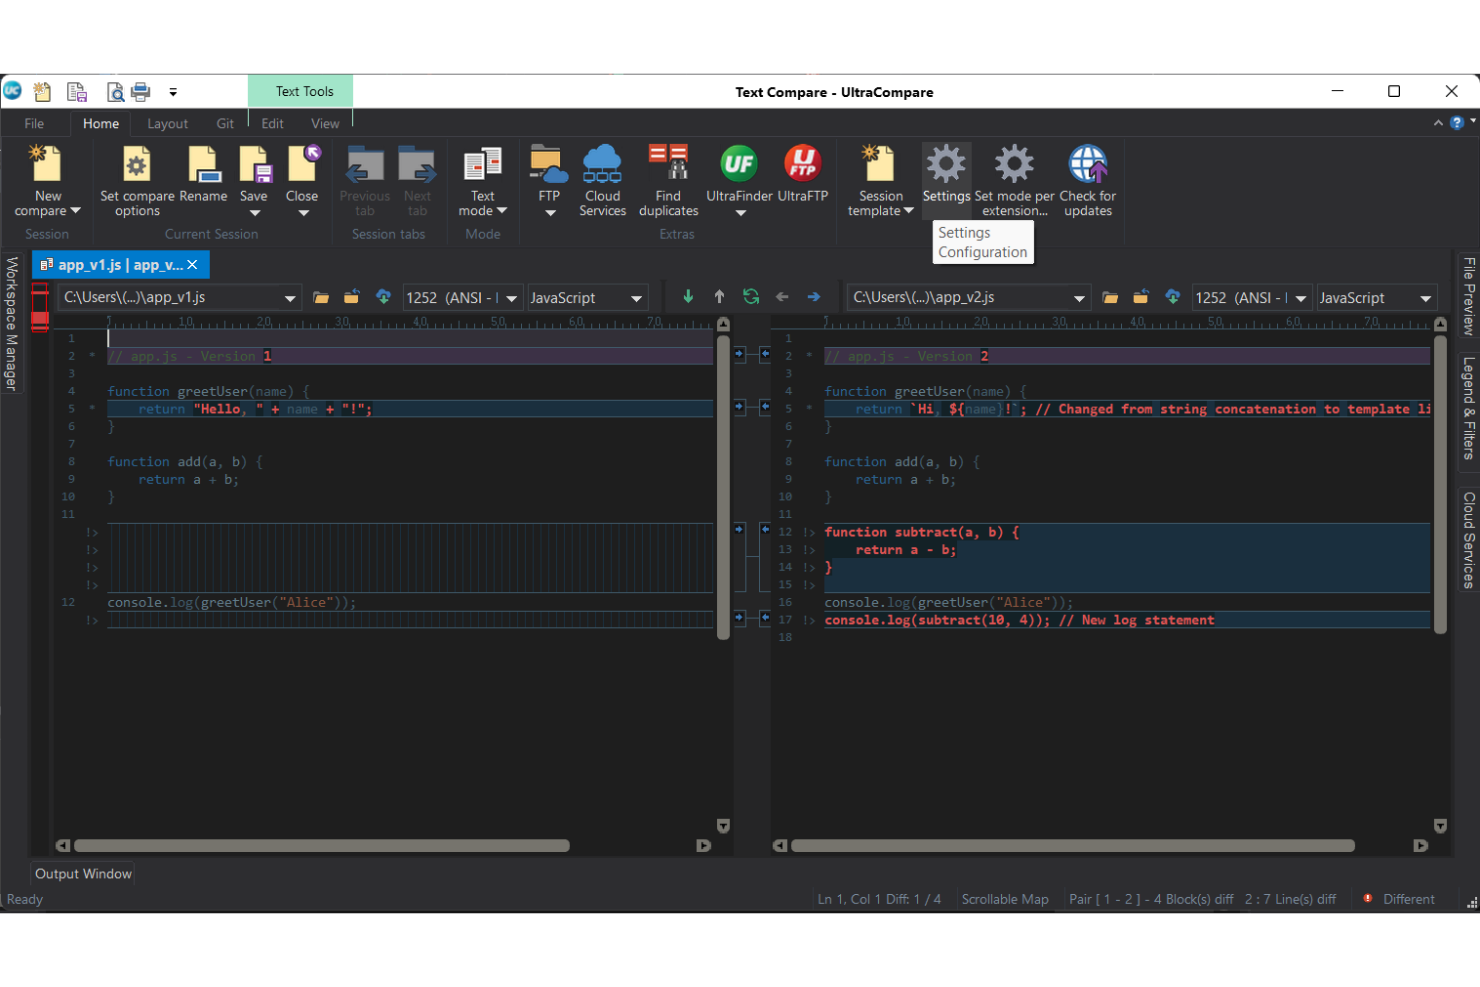
Task: Open a file with the app_v2.js pane folder icon
Action: tap(1110, 297)
